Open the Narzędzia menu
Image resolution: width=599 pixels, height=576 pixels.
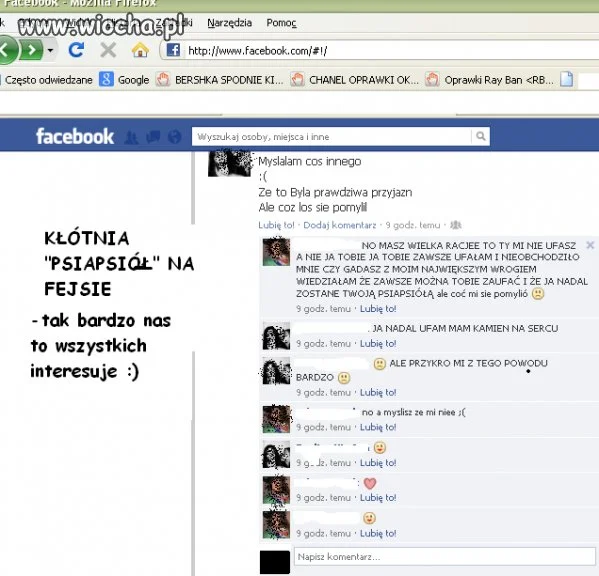[229, 23]
